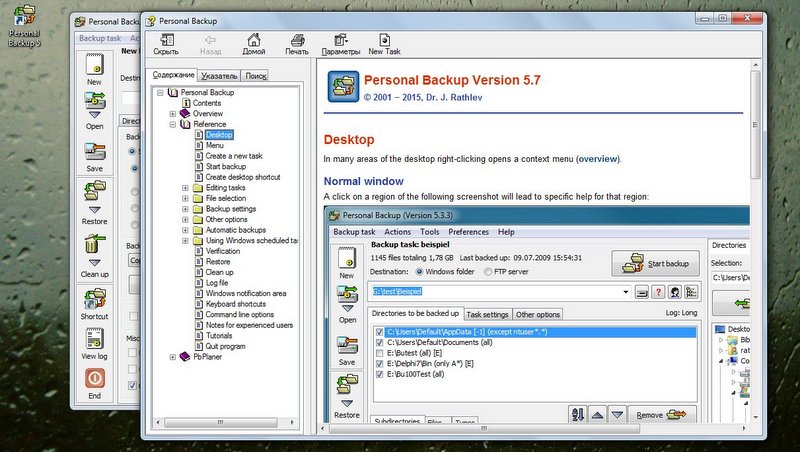Switch to the Содержание tab
Screen dimensions: 800x452
point(173,75)
